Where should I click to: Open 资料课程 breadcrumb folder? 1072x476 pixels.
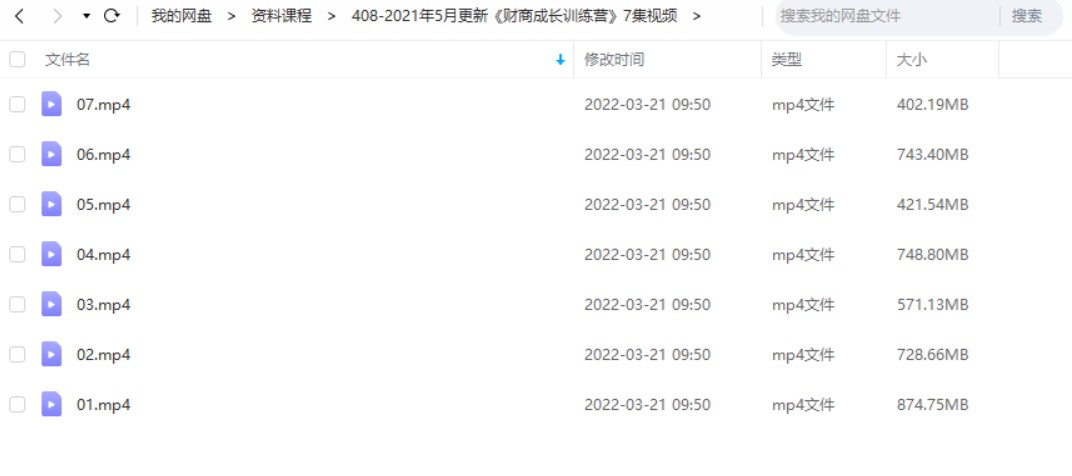coord(282,16)
